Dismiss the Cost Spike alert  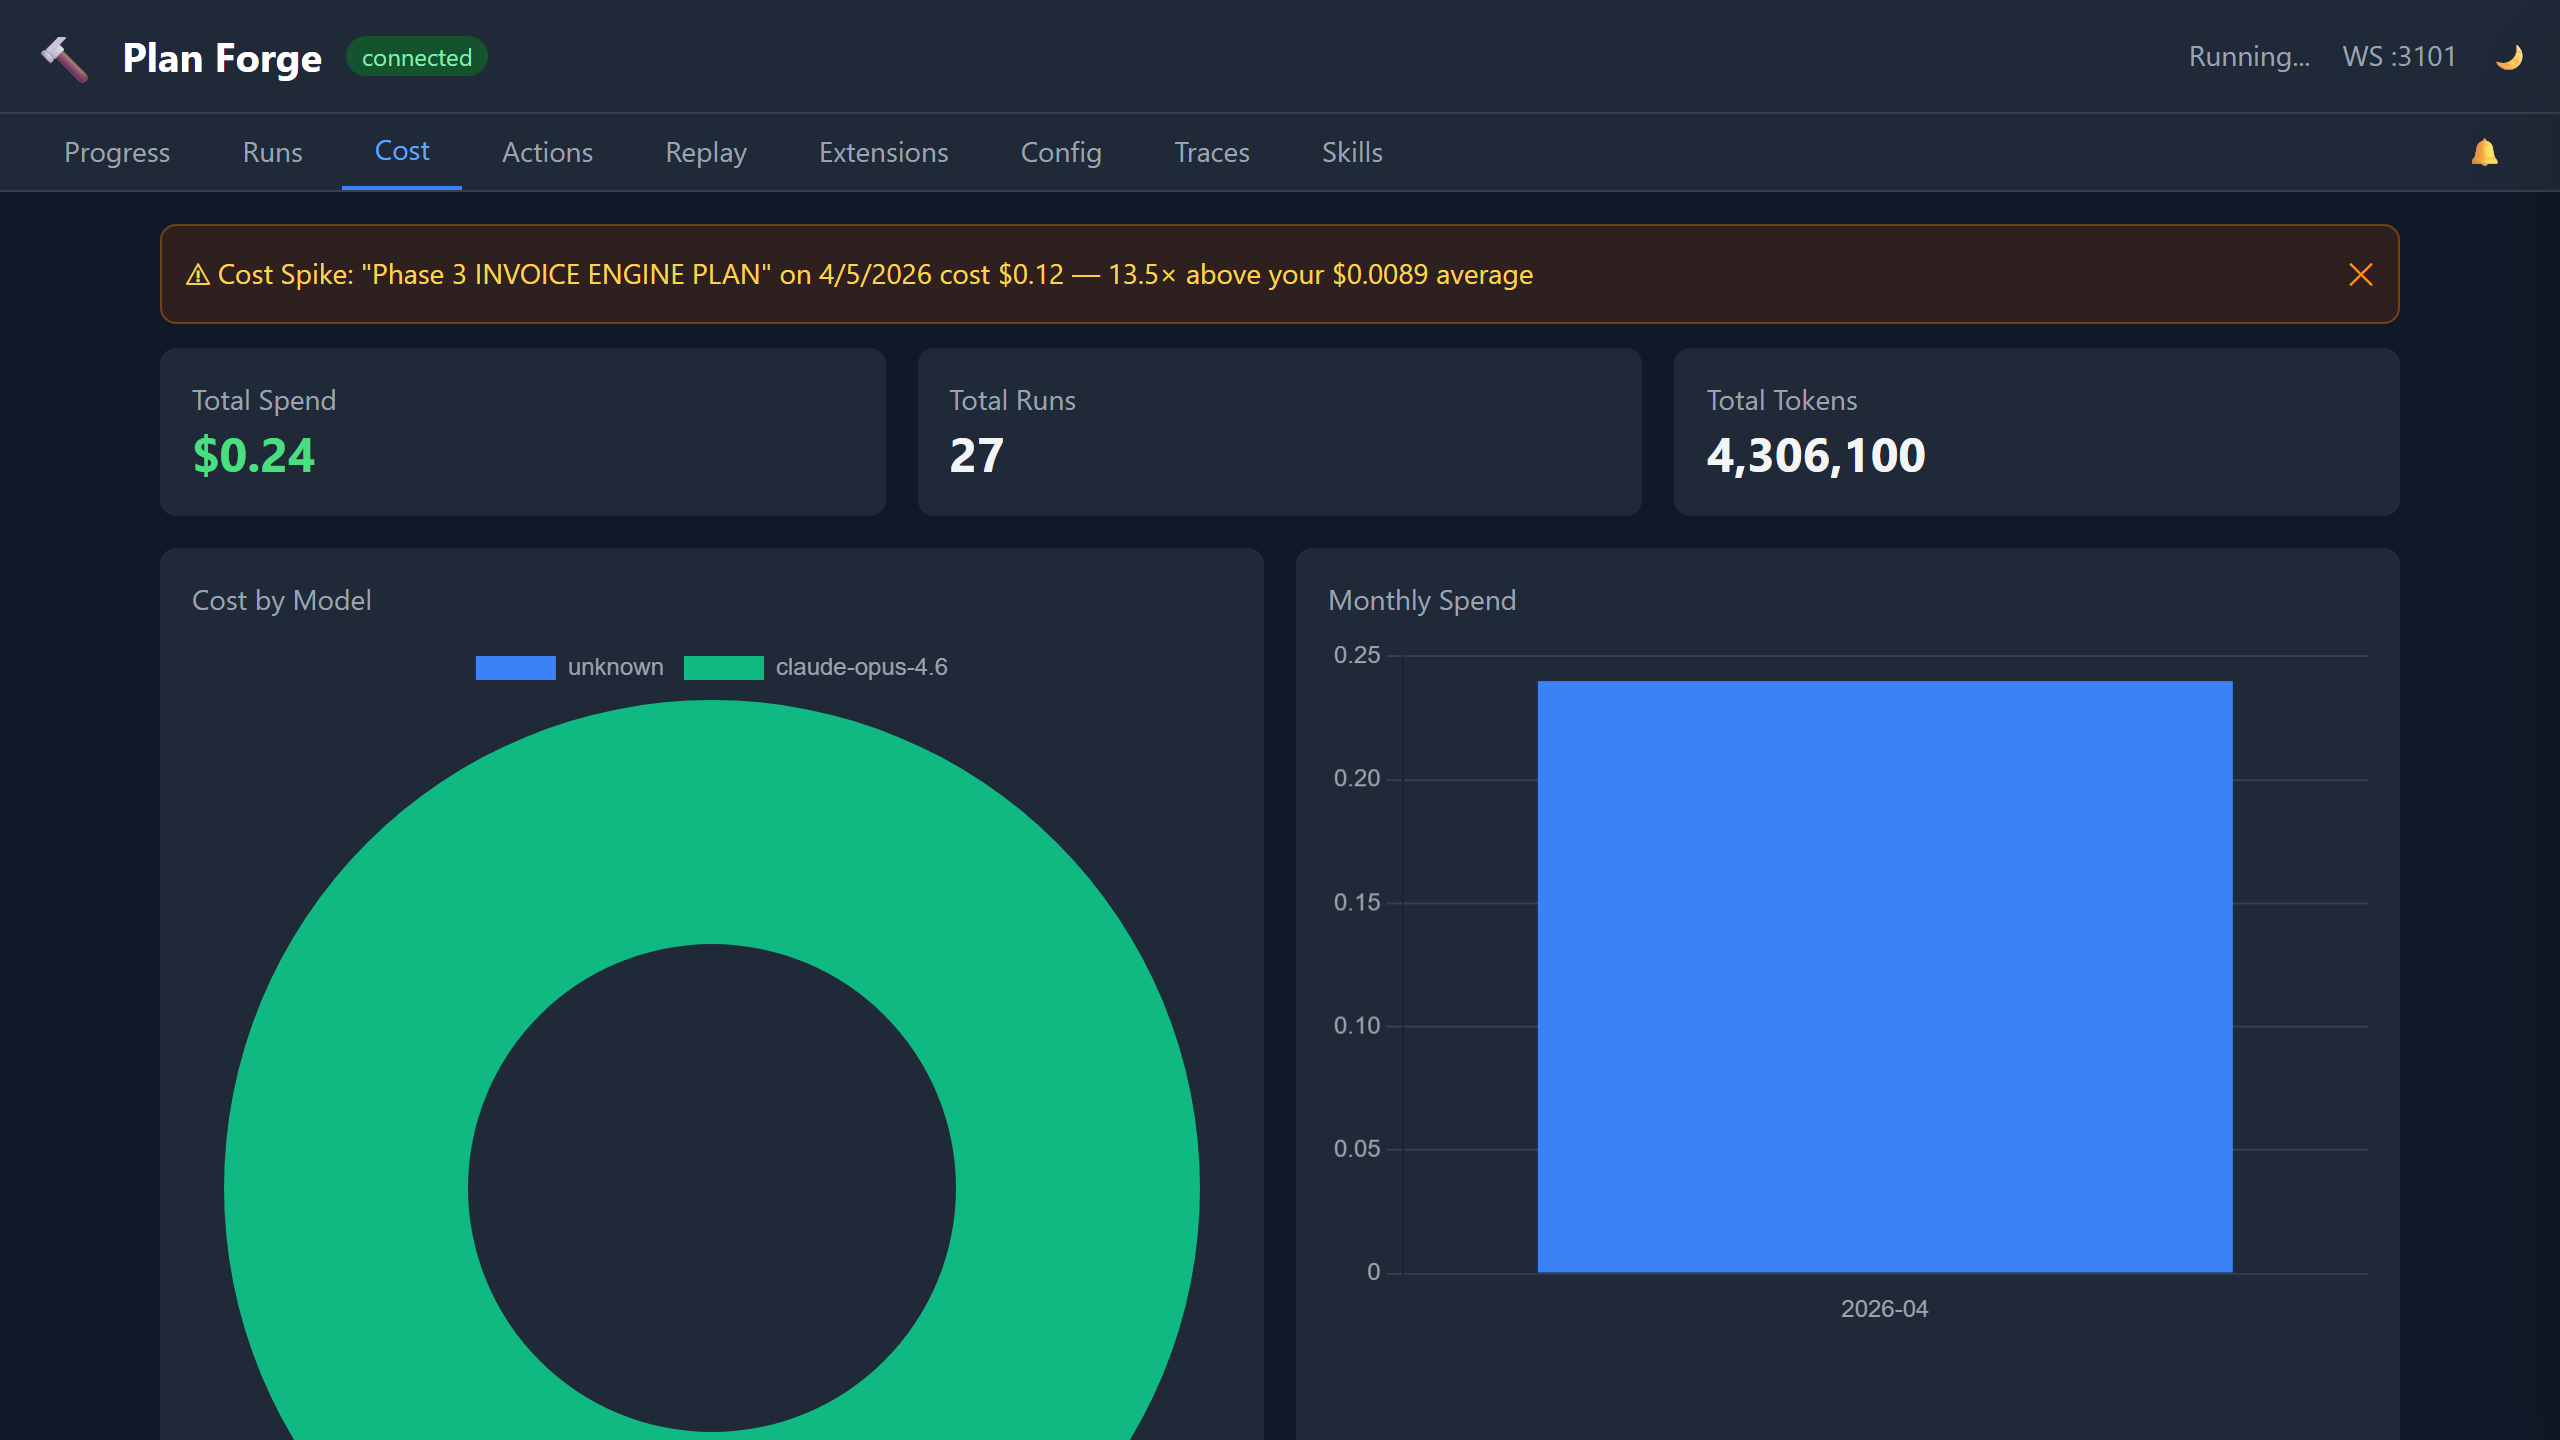pos(2362,274)
